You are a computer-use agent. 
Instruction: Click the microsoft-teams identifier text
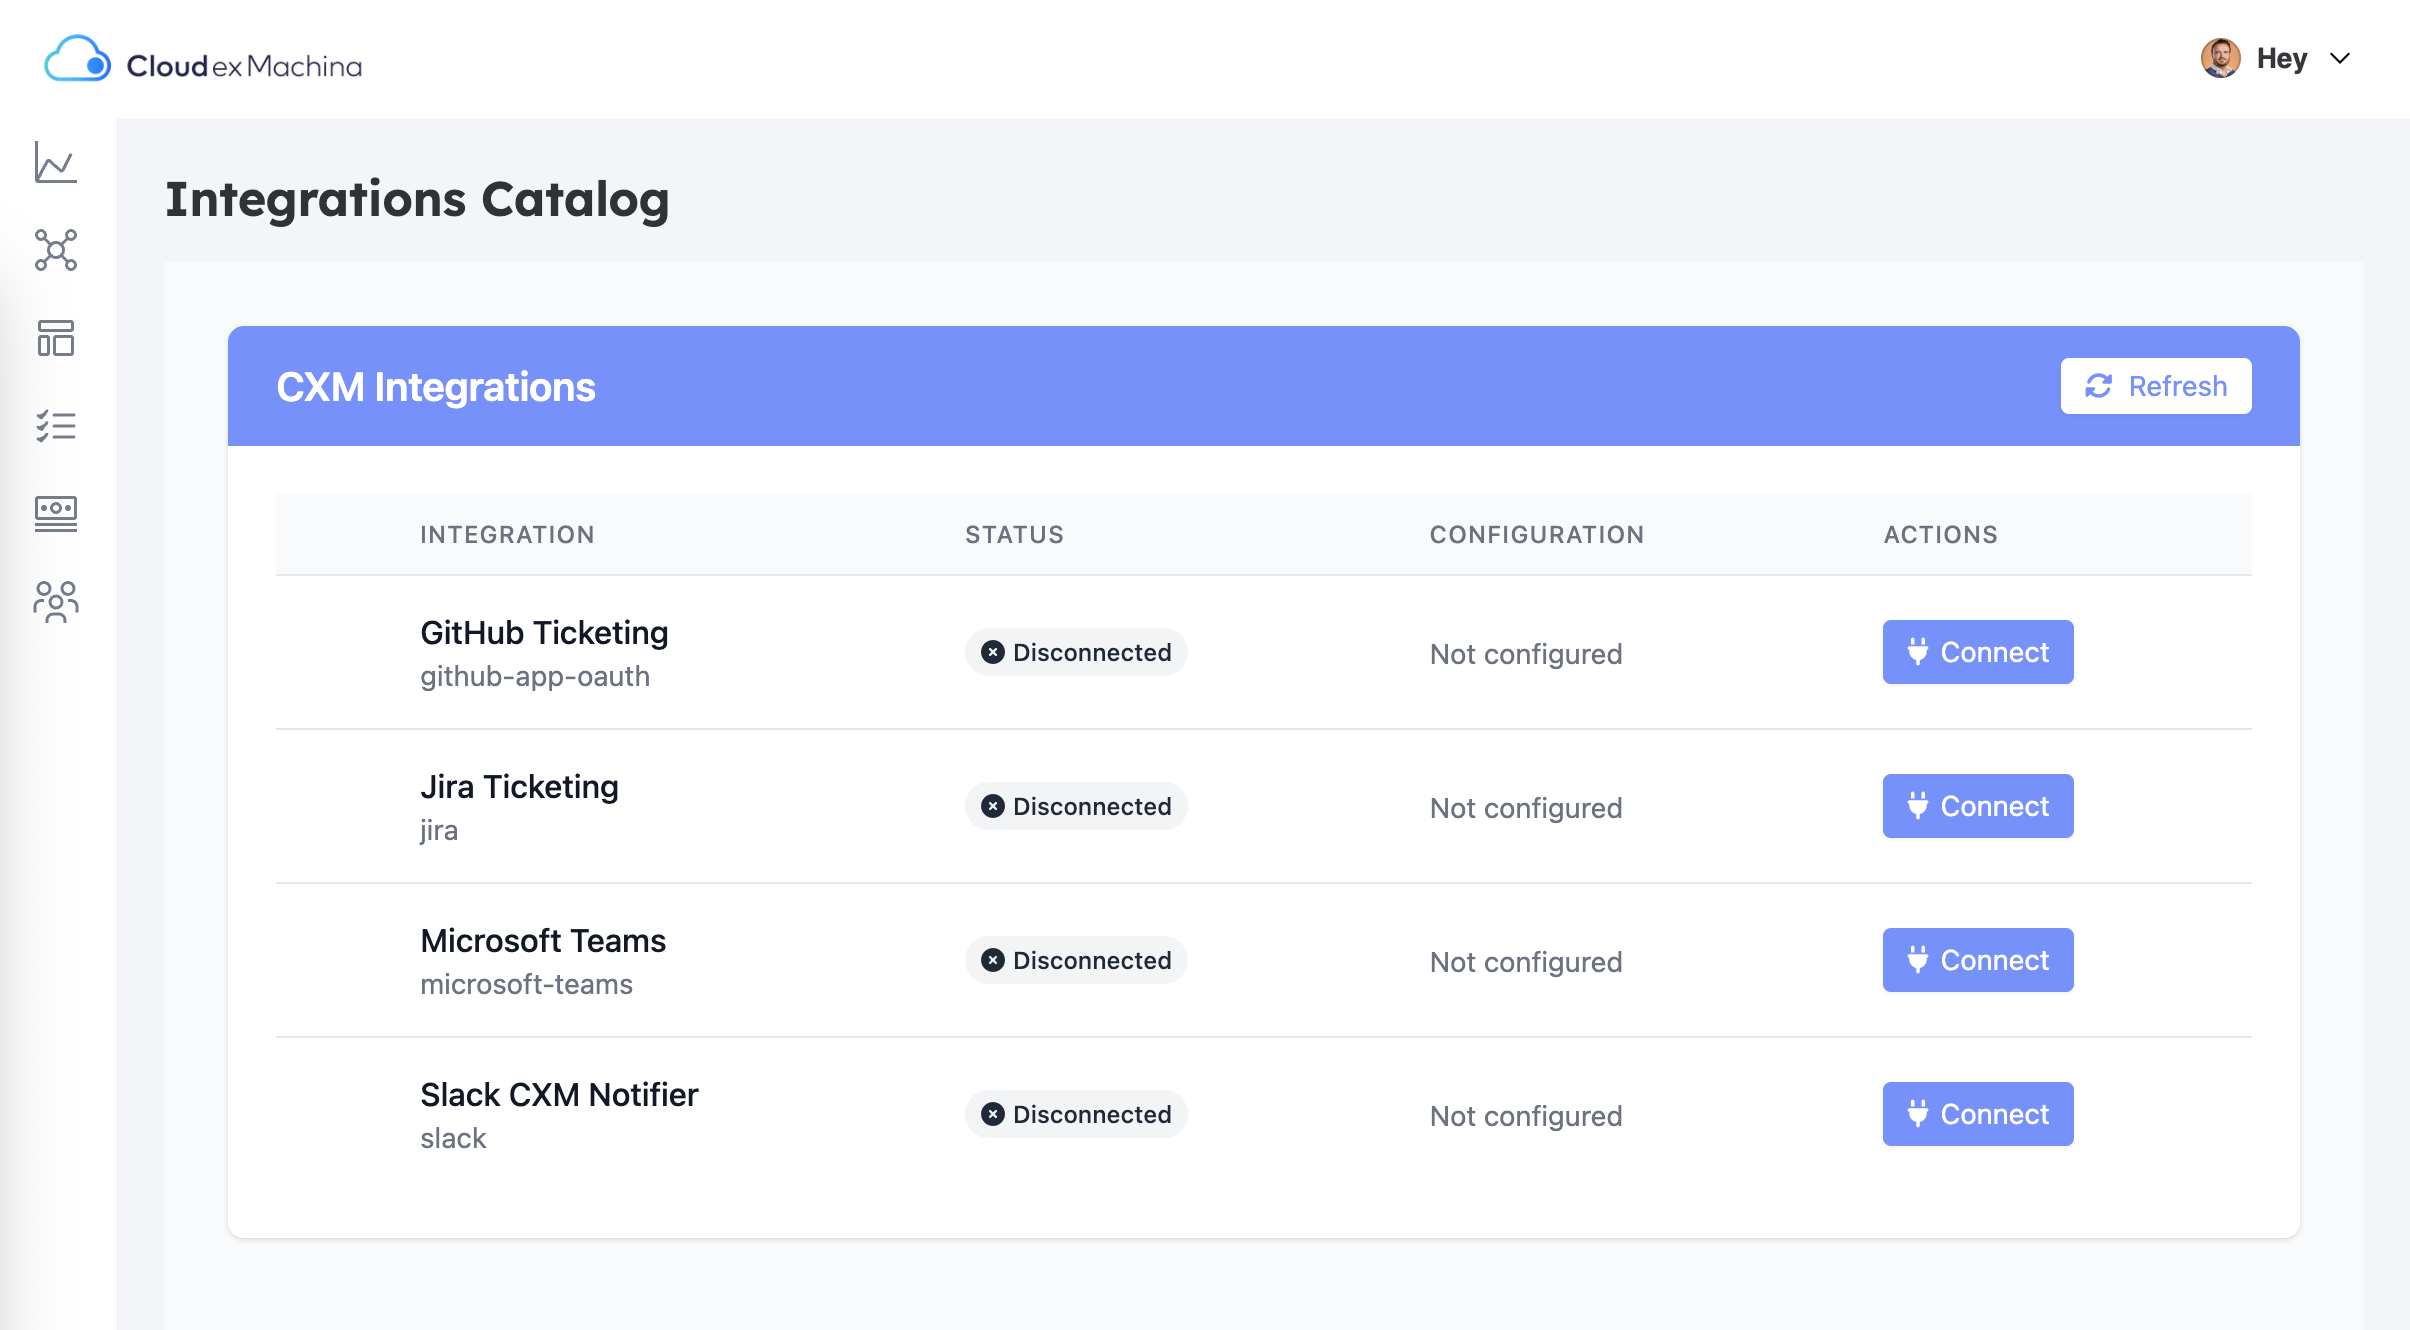[526, 985]
